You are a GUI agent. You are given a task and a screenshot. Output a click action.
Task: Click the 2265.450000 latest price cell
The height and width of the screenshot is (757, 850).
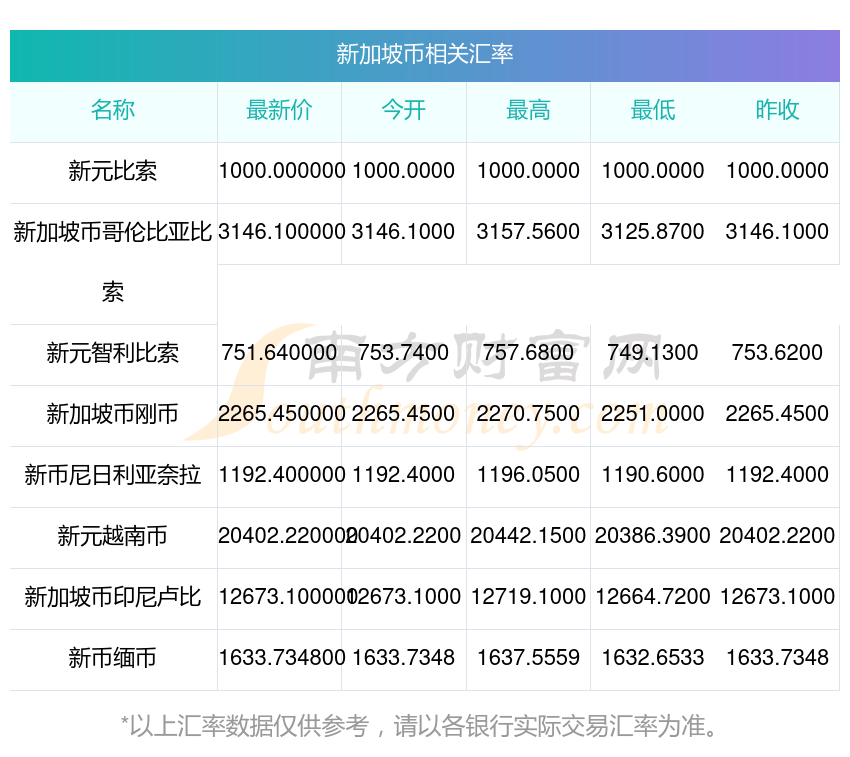[x=282, y=414]
